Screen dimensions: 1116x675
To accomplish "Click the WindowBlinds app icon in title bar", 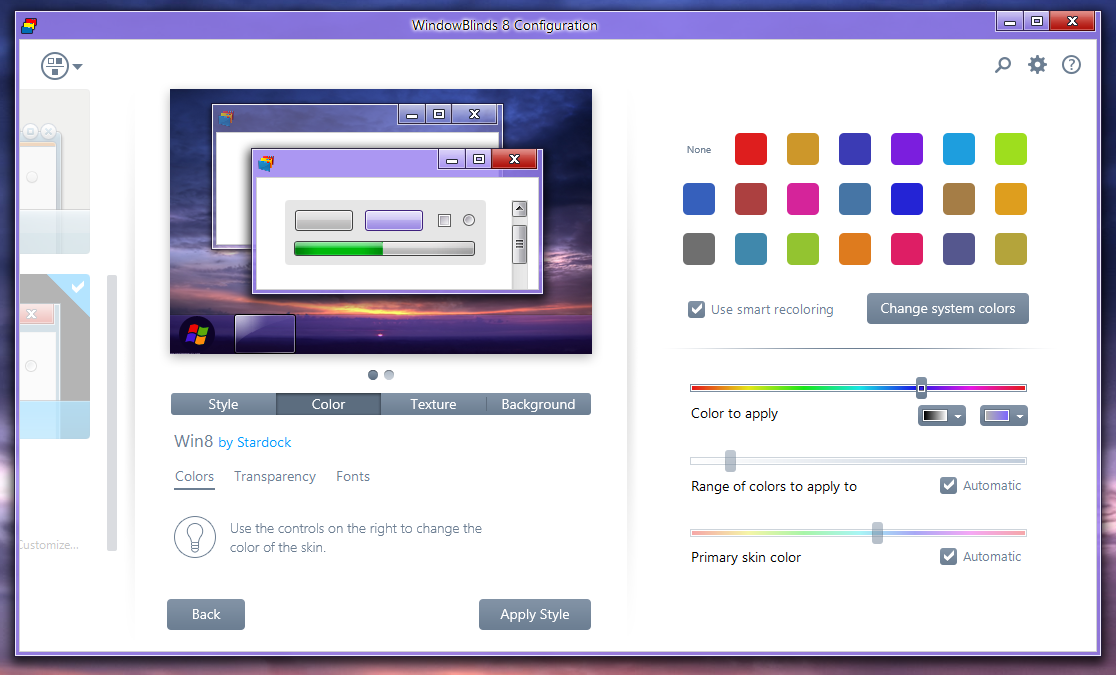I will click(x=29, y=26).
